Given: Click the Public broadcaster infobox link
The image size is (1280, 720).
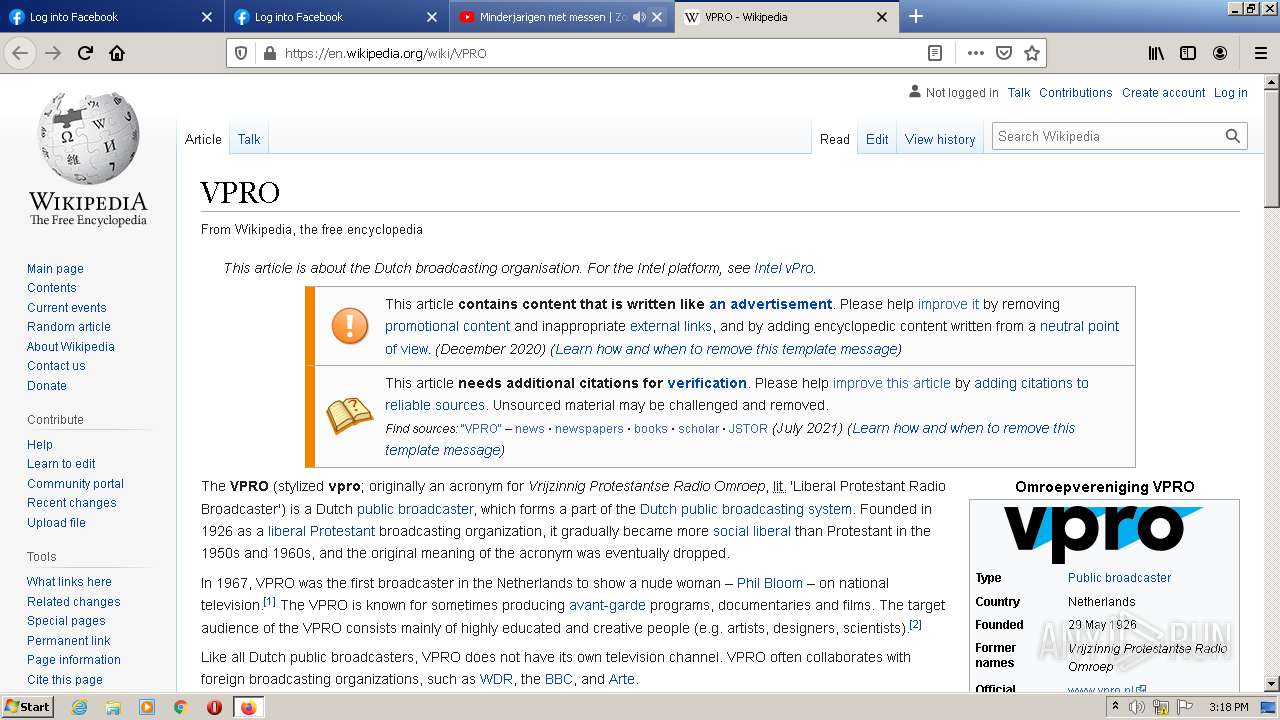Looking at the screenshot, I should [1119, 577].
